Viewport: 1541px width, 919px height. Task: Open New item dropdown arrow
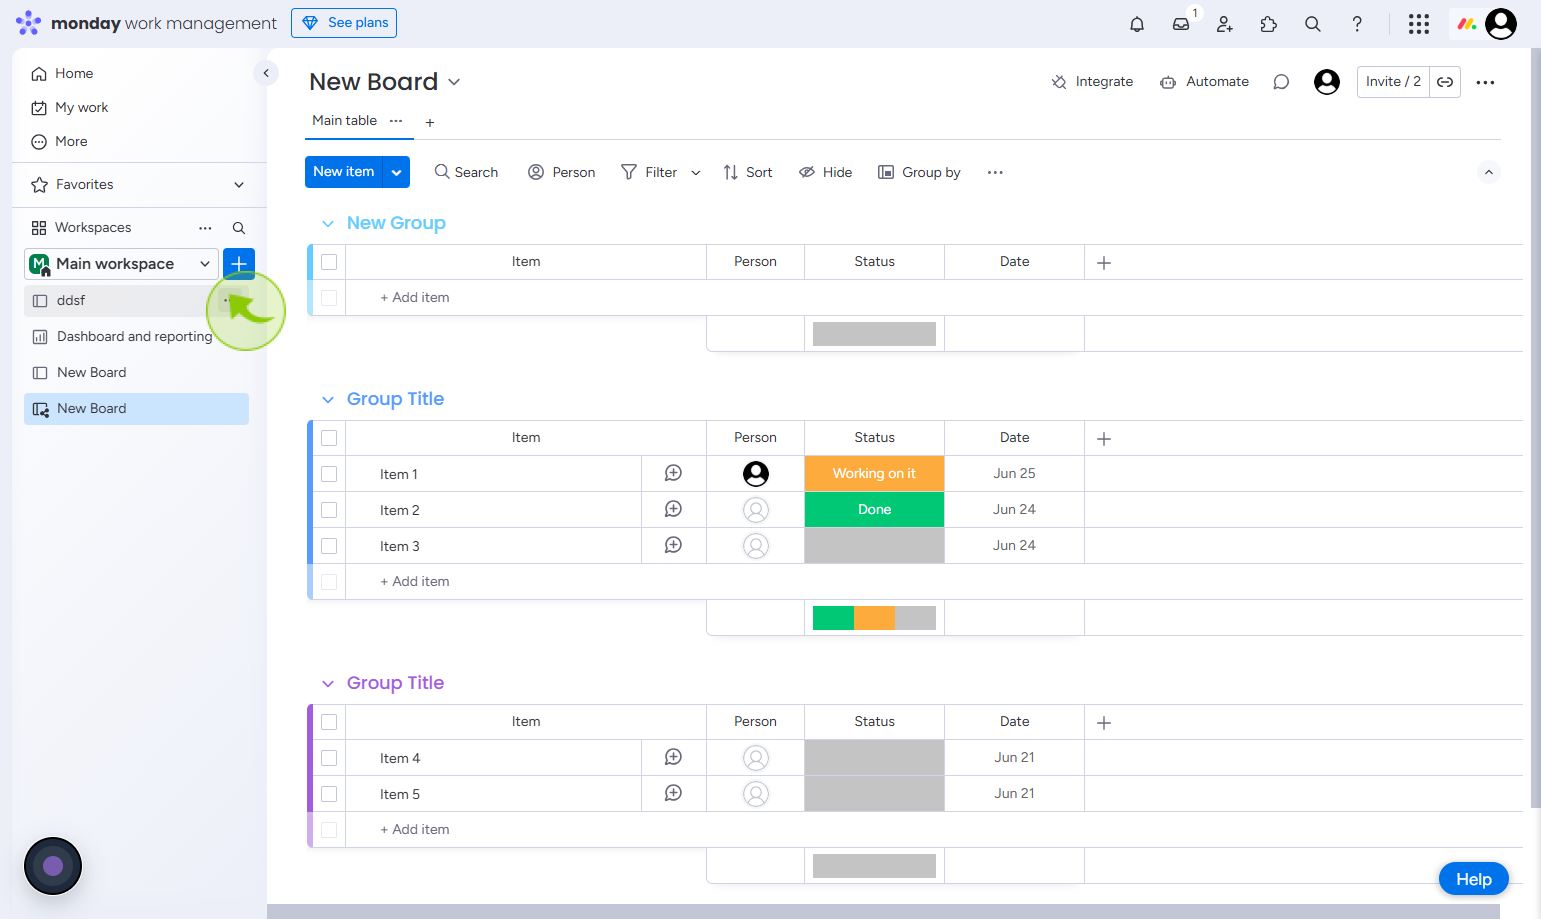(x=396, y=172)
